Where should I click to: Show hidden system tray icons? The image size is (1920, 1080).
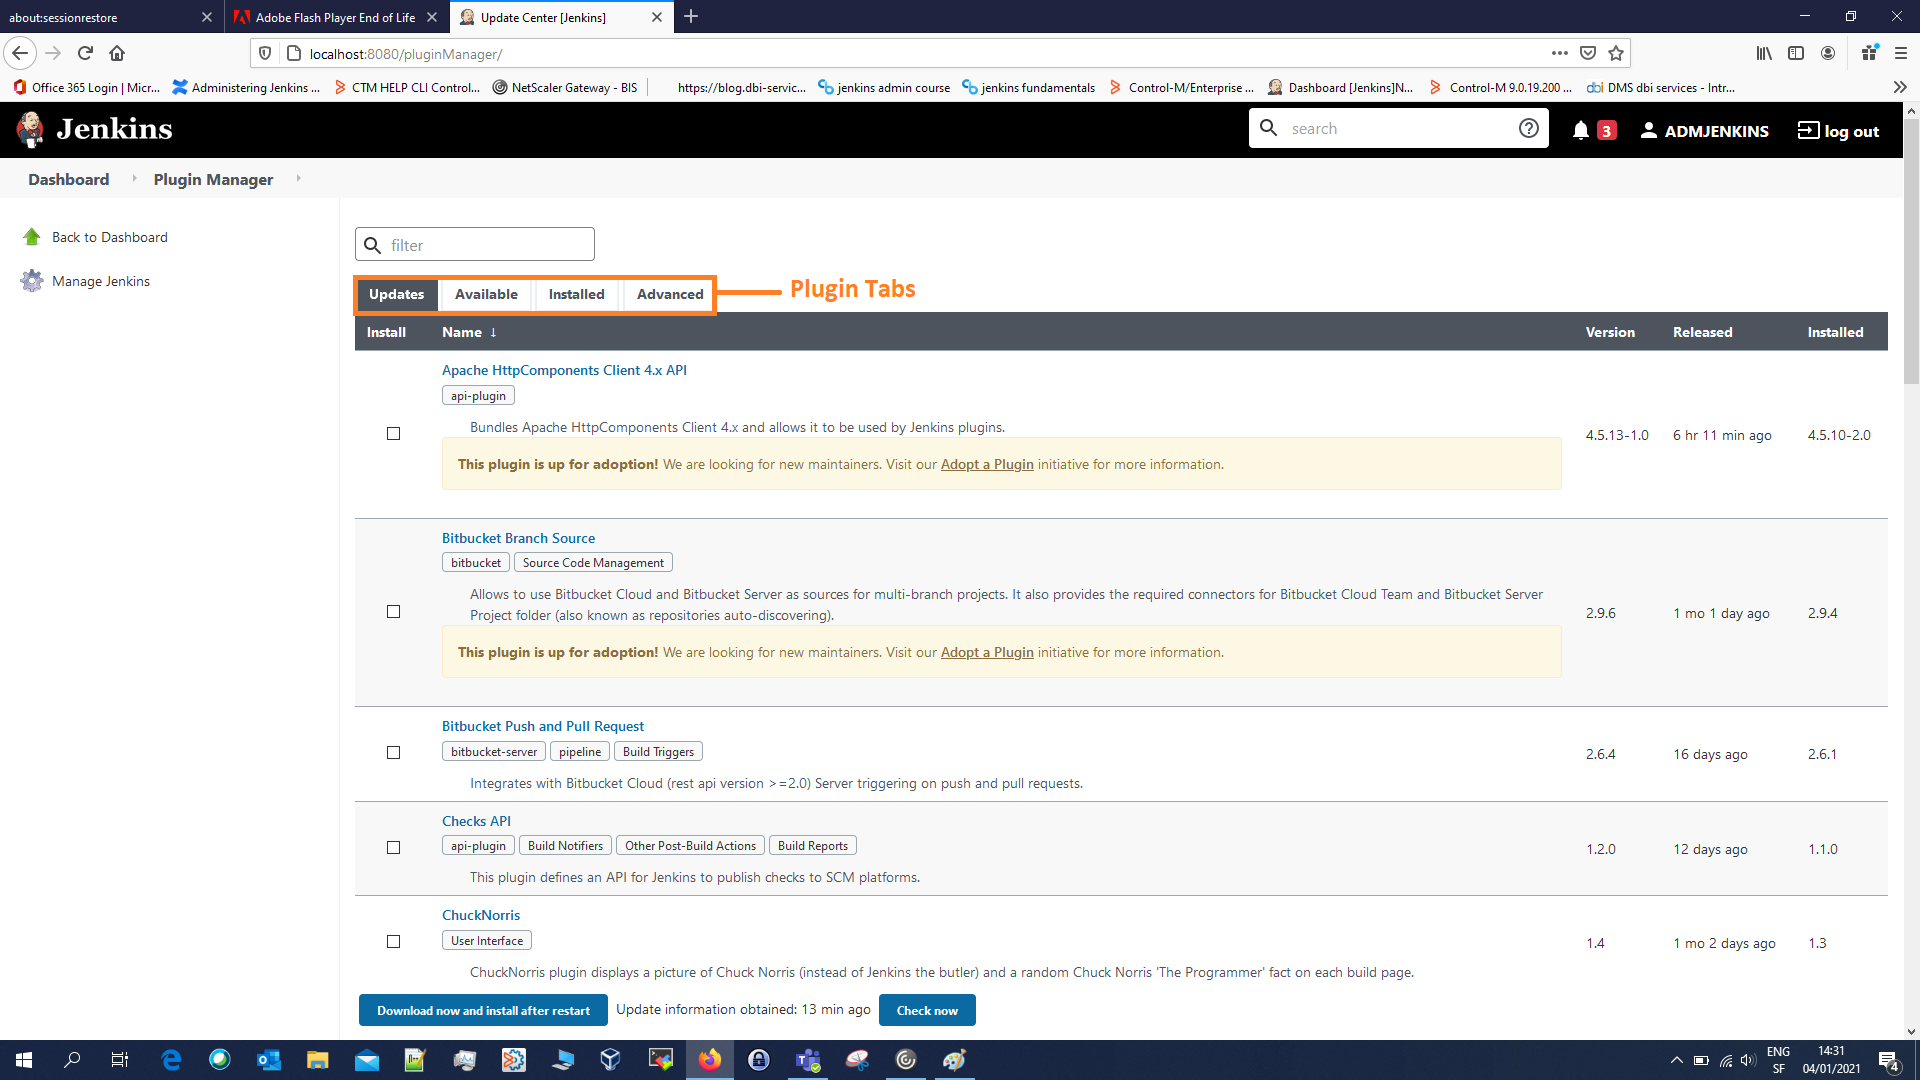tap(1676, 1060)
